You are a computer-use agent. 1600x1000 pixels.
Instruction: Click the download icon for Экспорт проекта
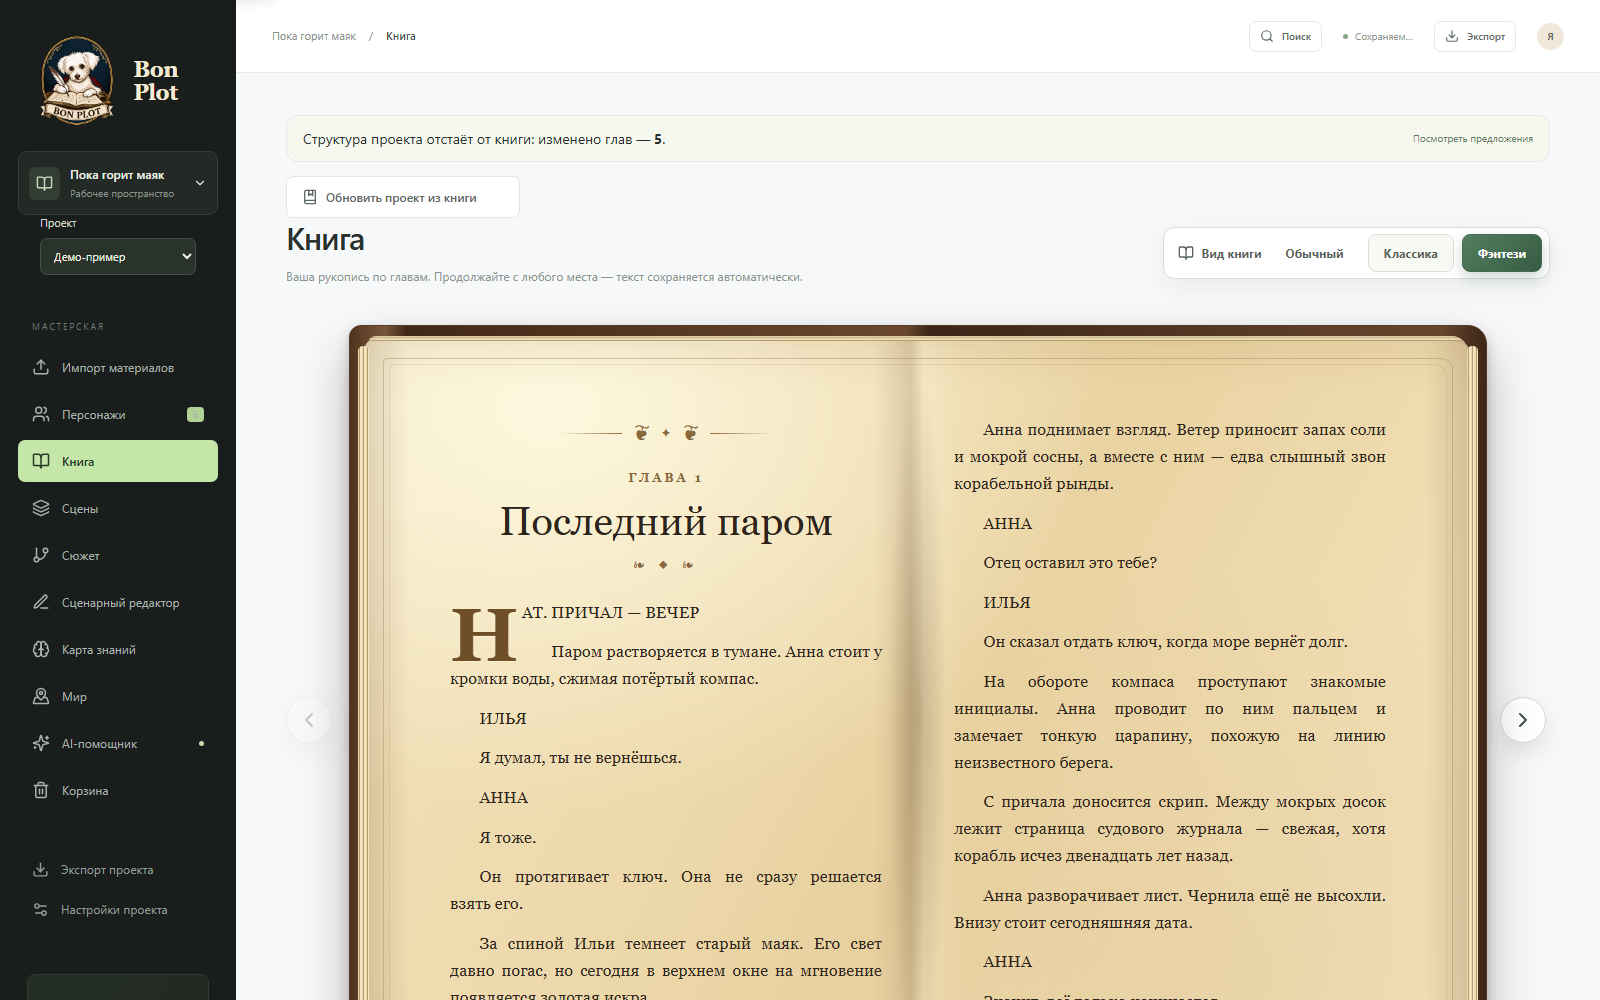[41, 869]
